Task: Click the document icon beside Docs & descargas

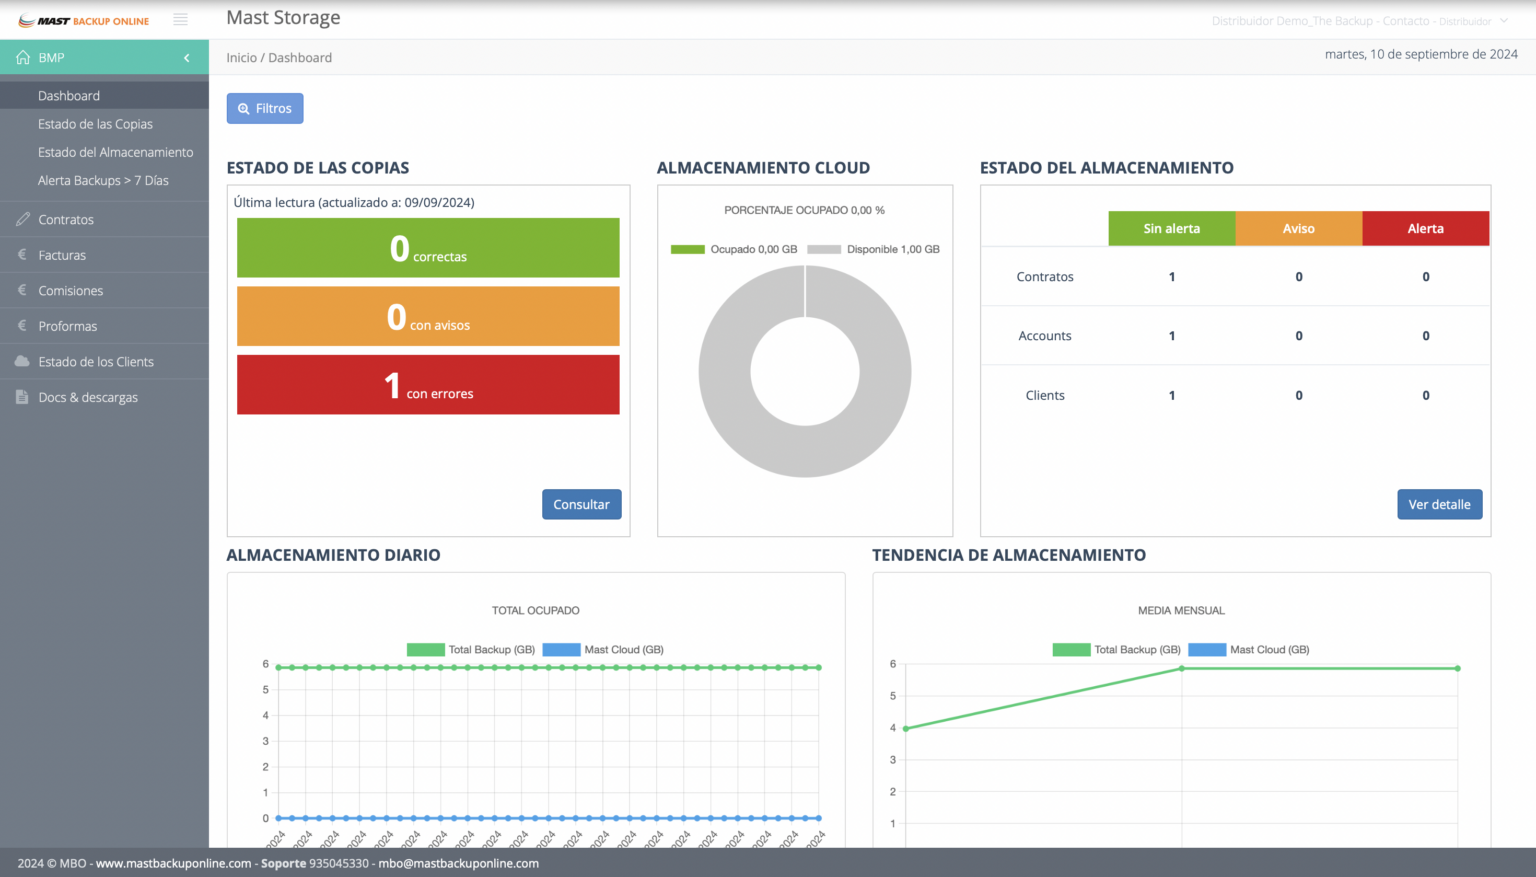Action: [x=22, y=397]
